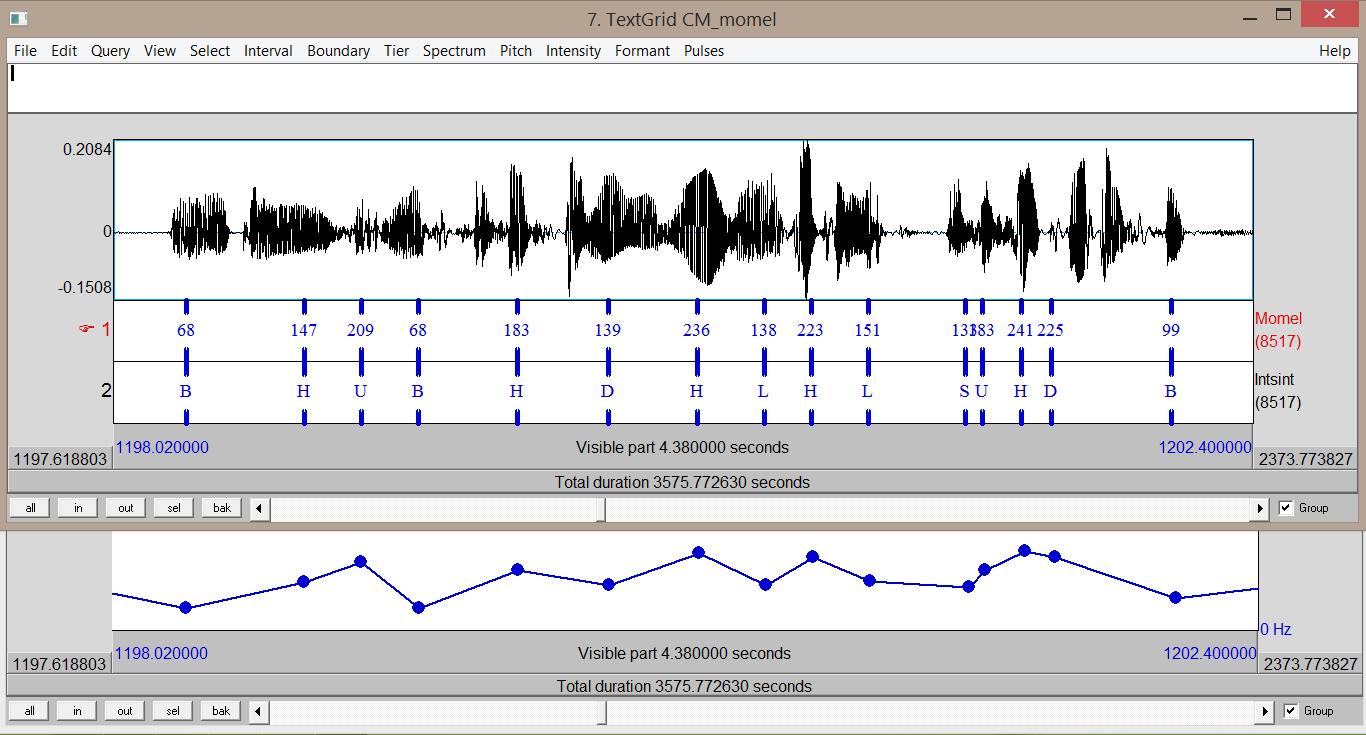Viewport: 1366px width, 735px height.
Task: Toggle the Group checkbox in TextGrid window
Action: (1286, 508)
